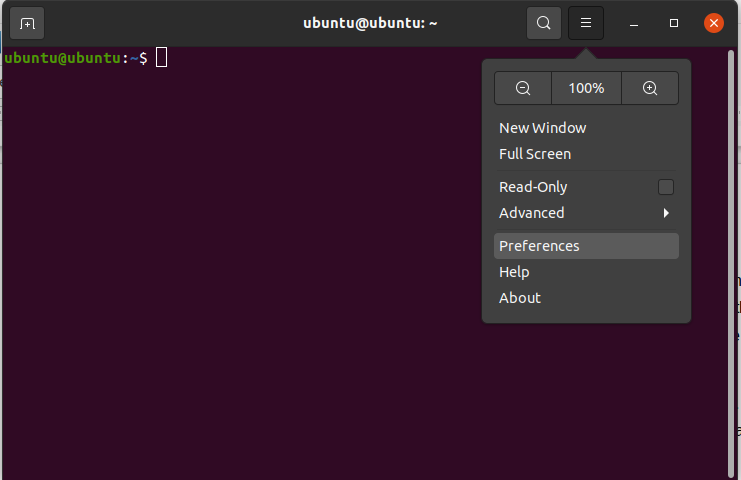Expand the Advanced submenu arrow
Viewport: 741px width, 480px height.
(666, 213)
